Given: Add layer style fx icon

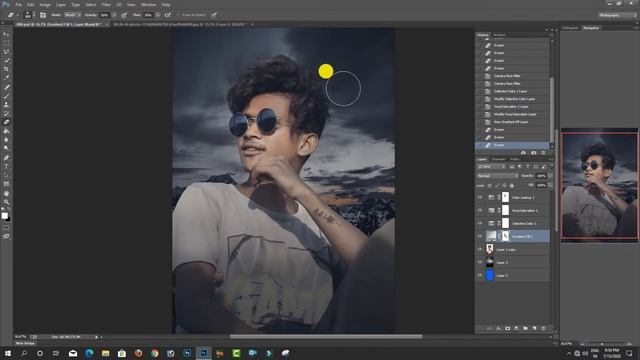Looking at the screenshot, I should tap(498, 328).
